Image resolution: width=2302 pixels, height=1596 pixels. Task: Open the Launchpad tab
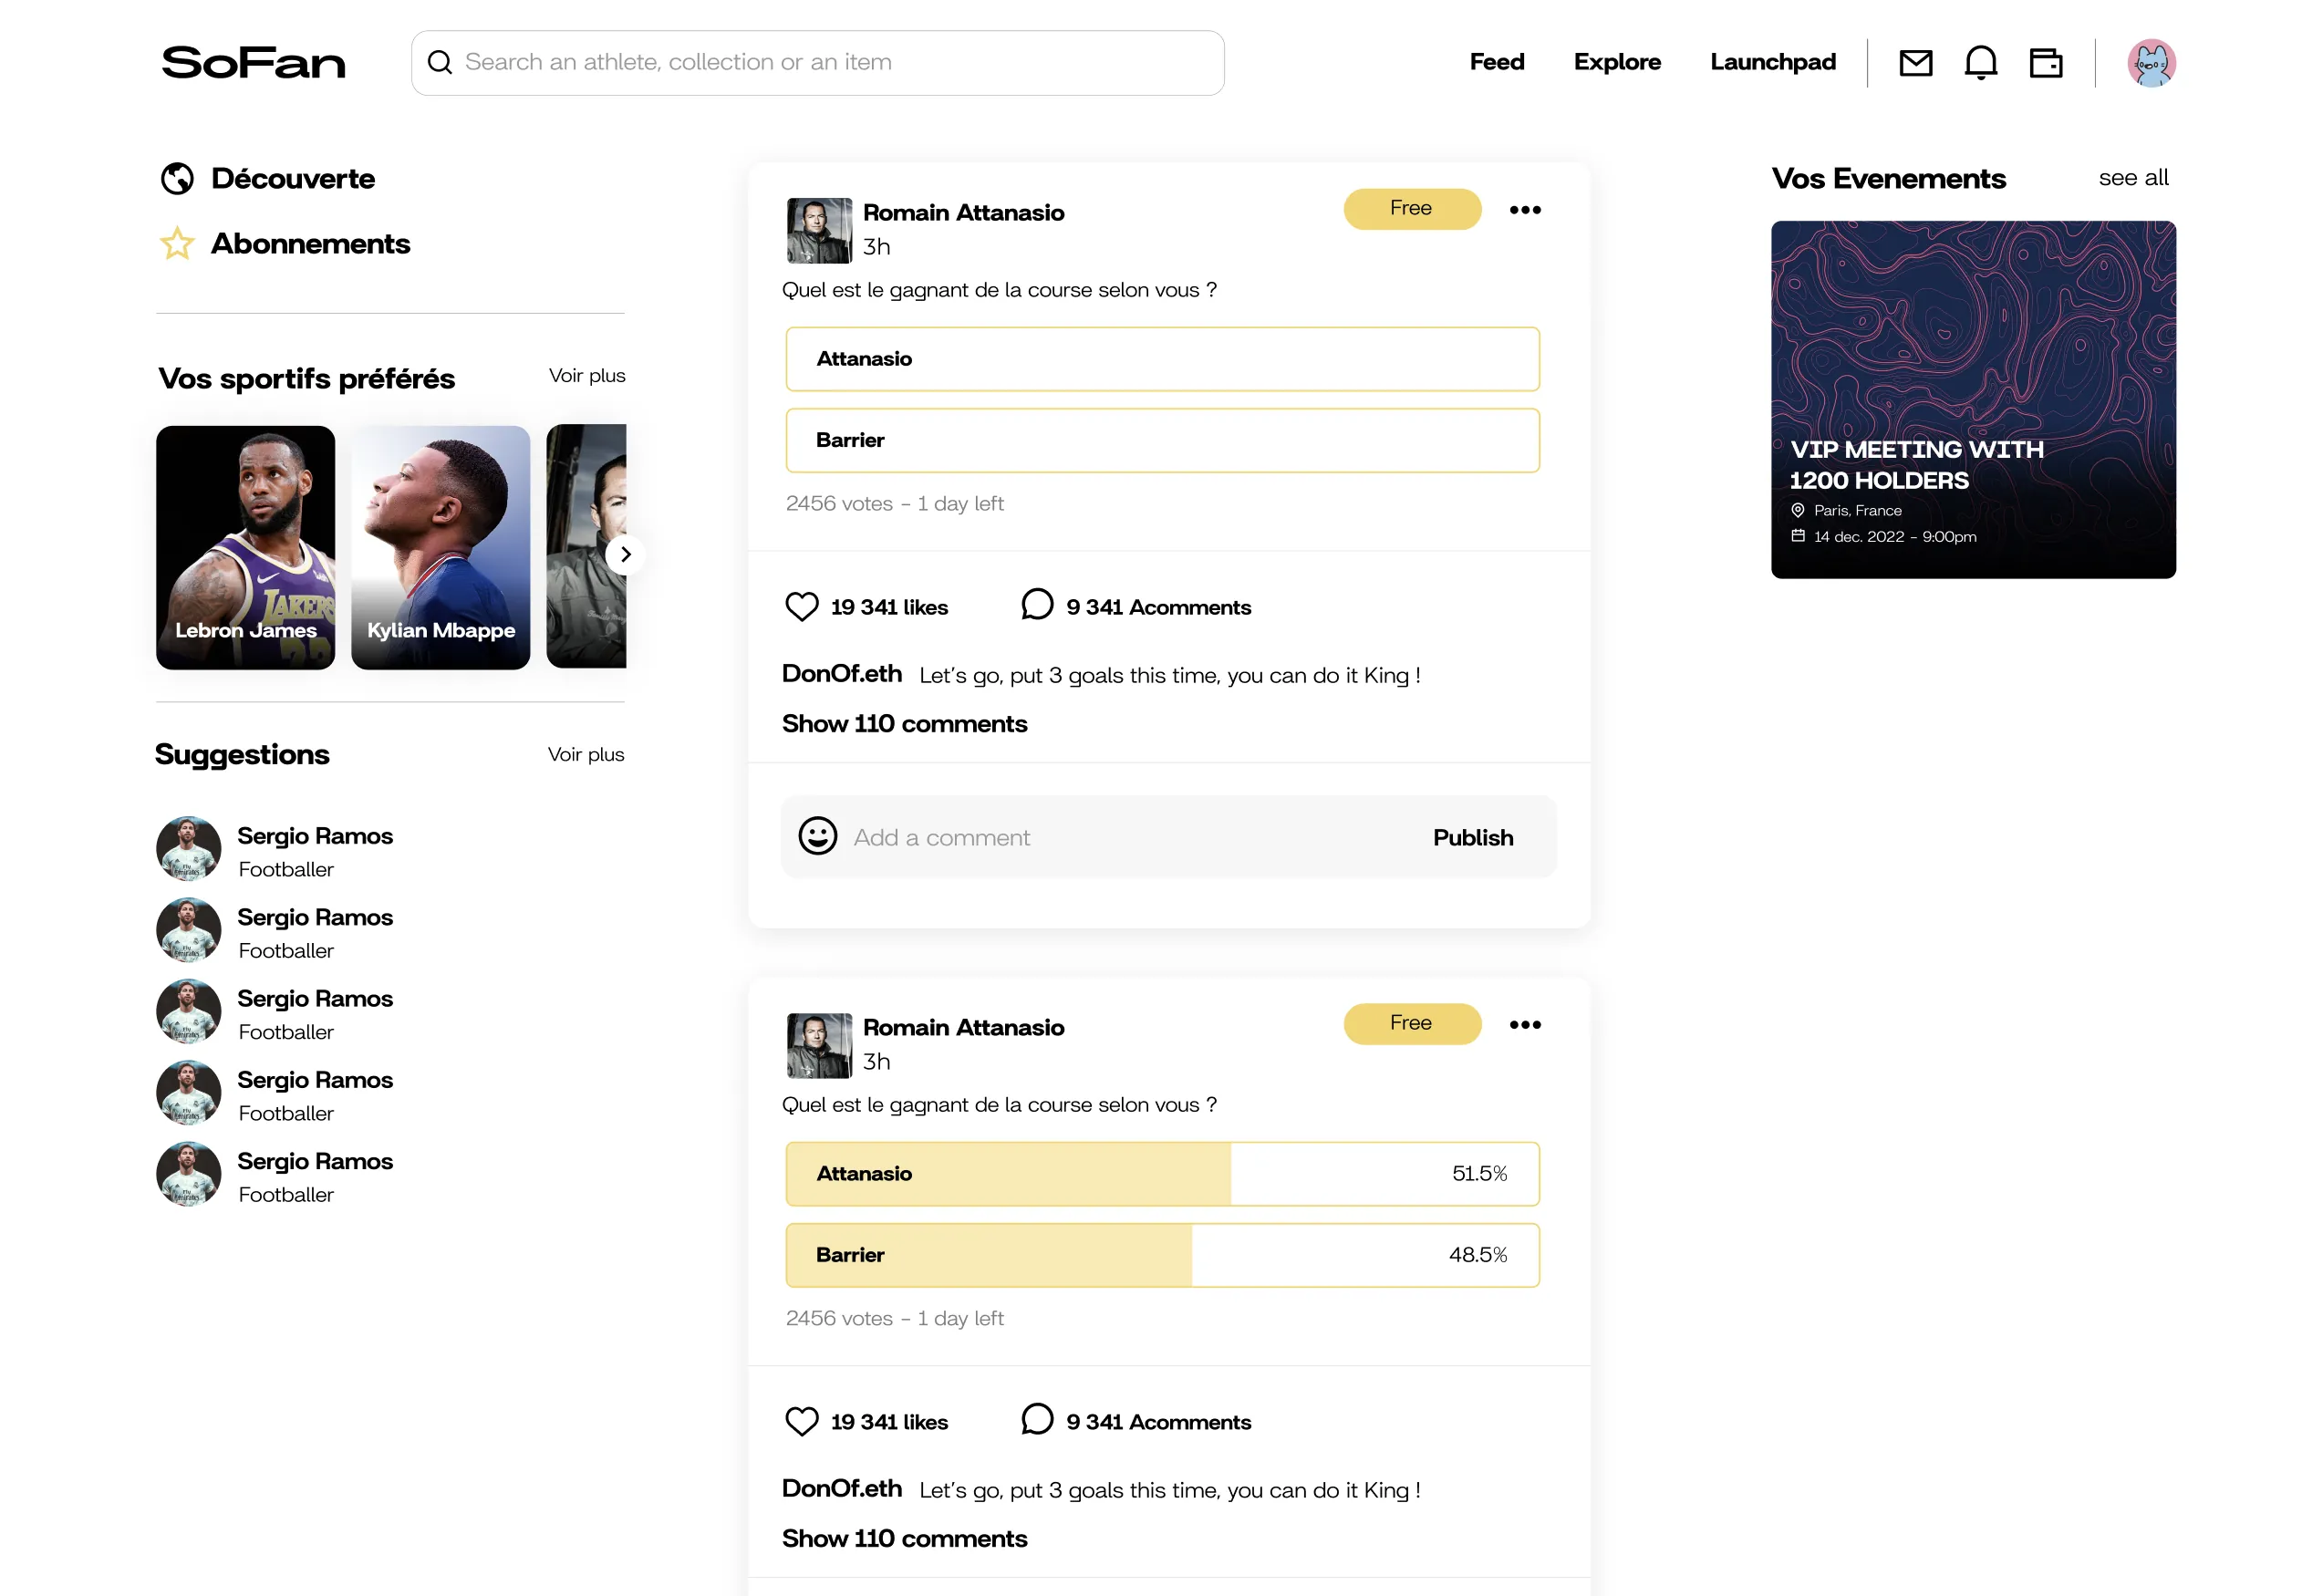click(x=1773, y=62)
